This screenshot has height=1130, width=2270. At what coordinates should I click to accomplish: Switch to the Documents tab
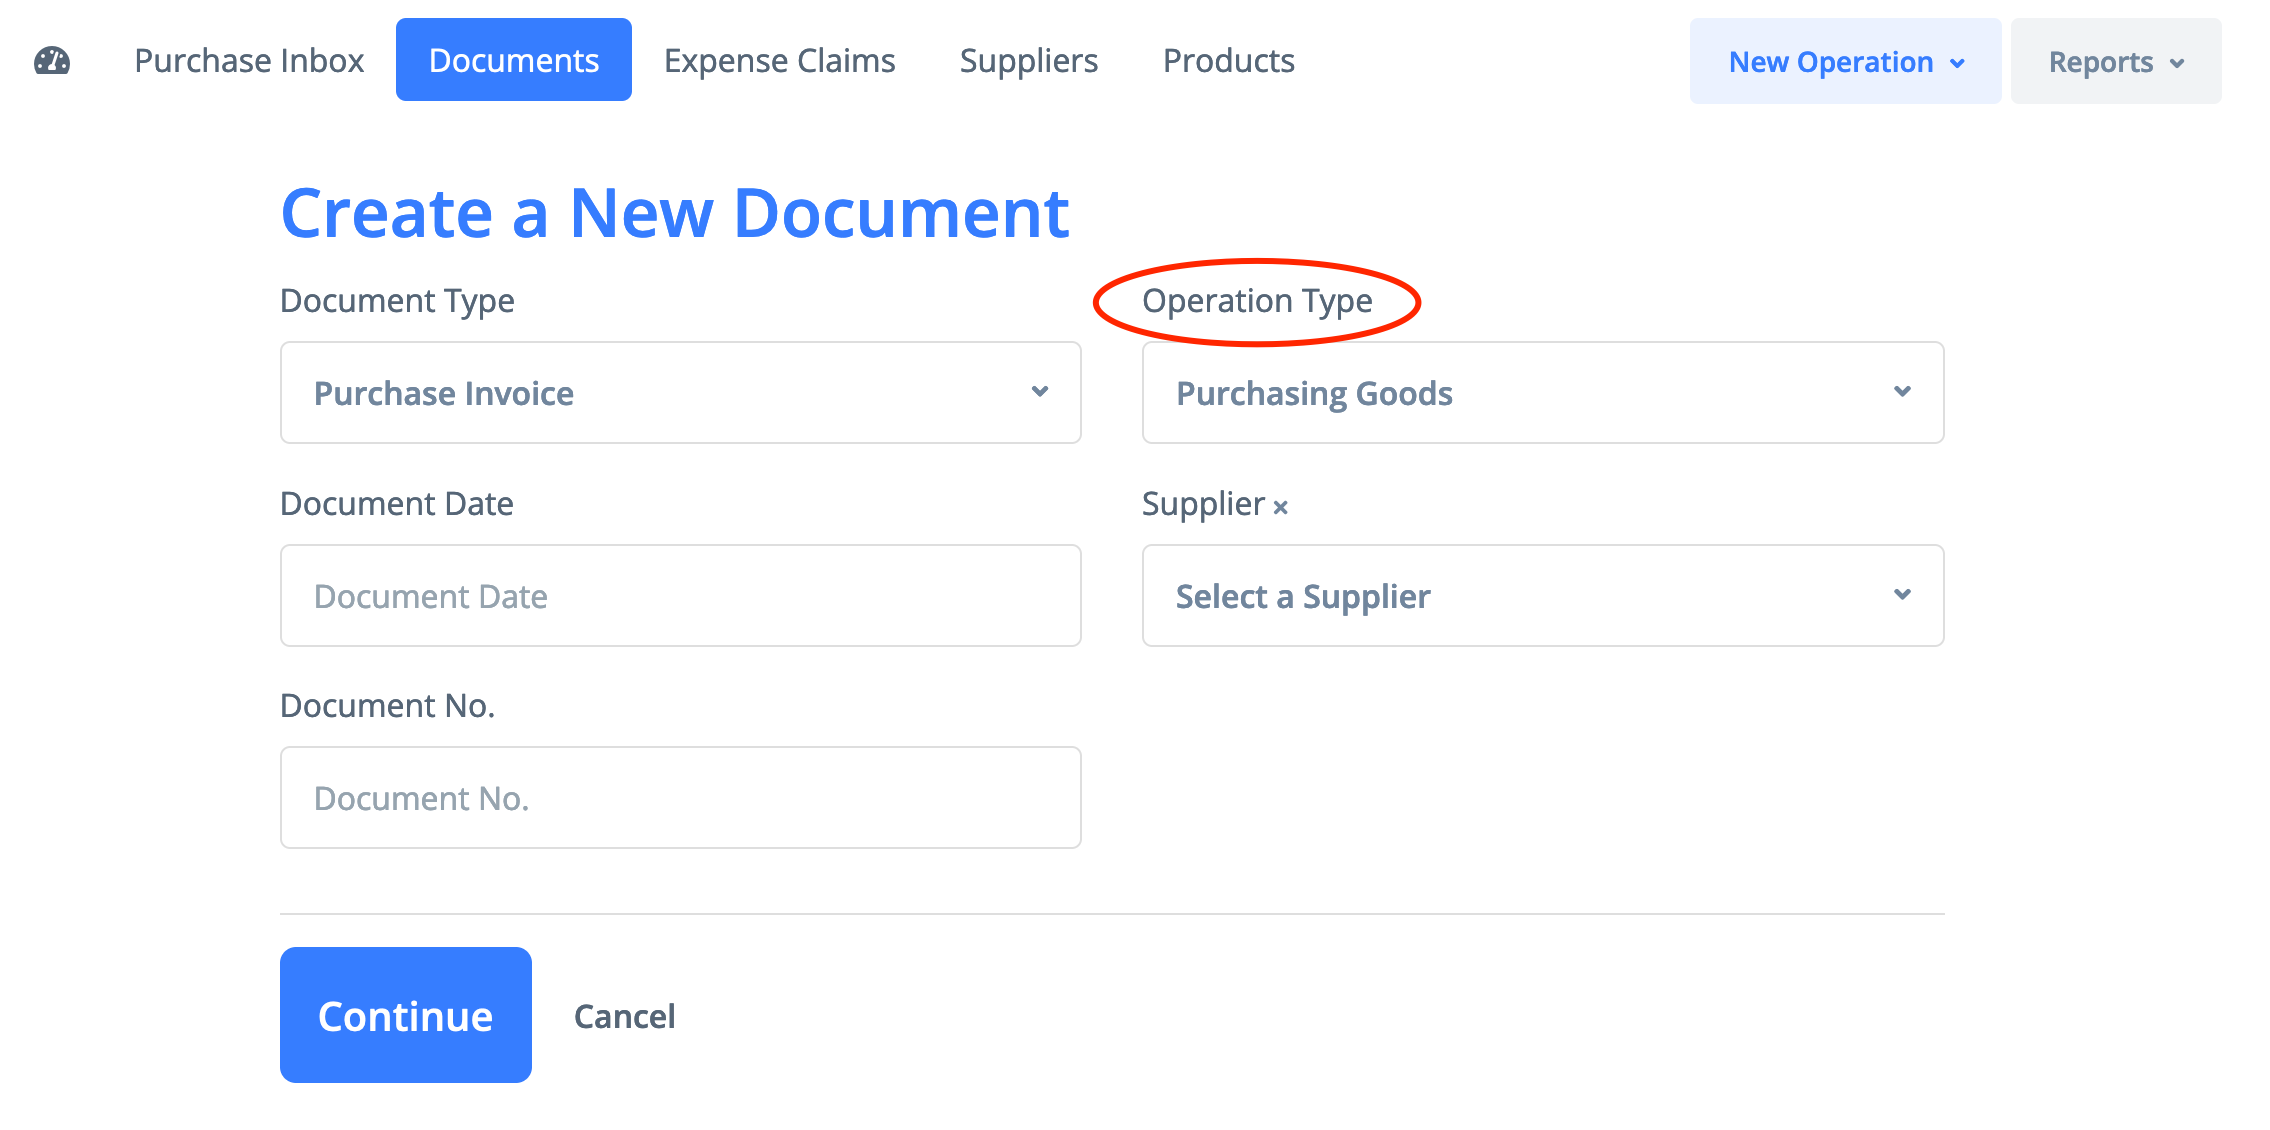point(514,61)
